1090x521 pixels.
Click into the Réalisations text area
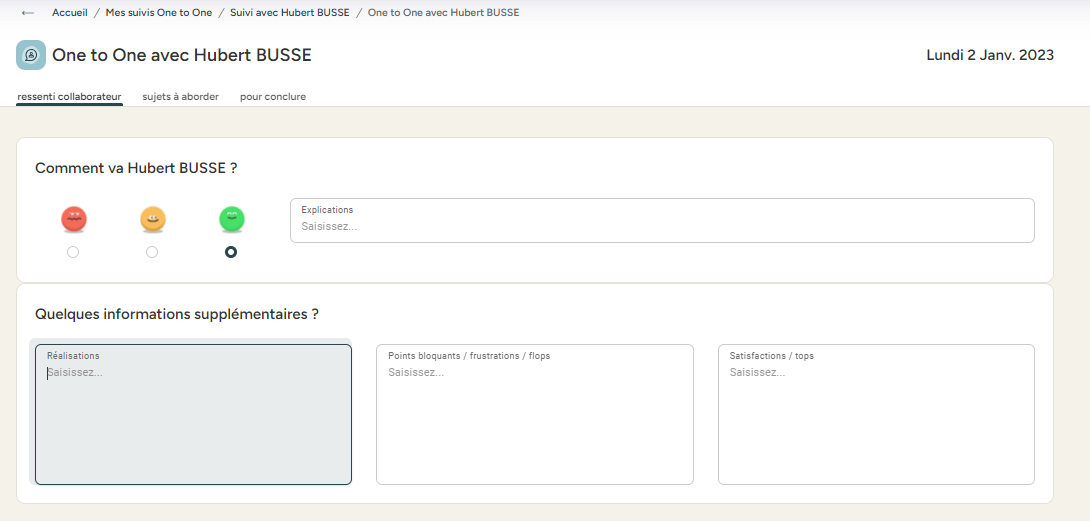point(193,420)
